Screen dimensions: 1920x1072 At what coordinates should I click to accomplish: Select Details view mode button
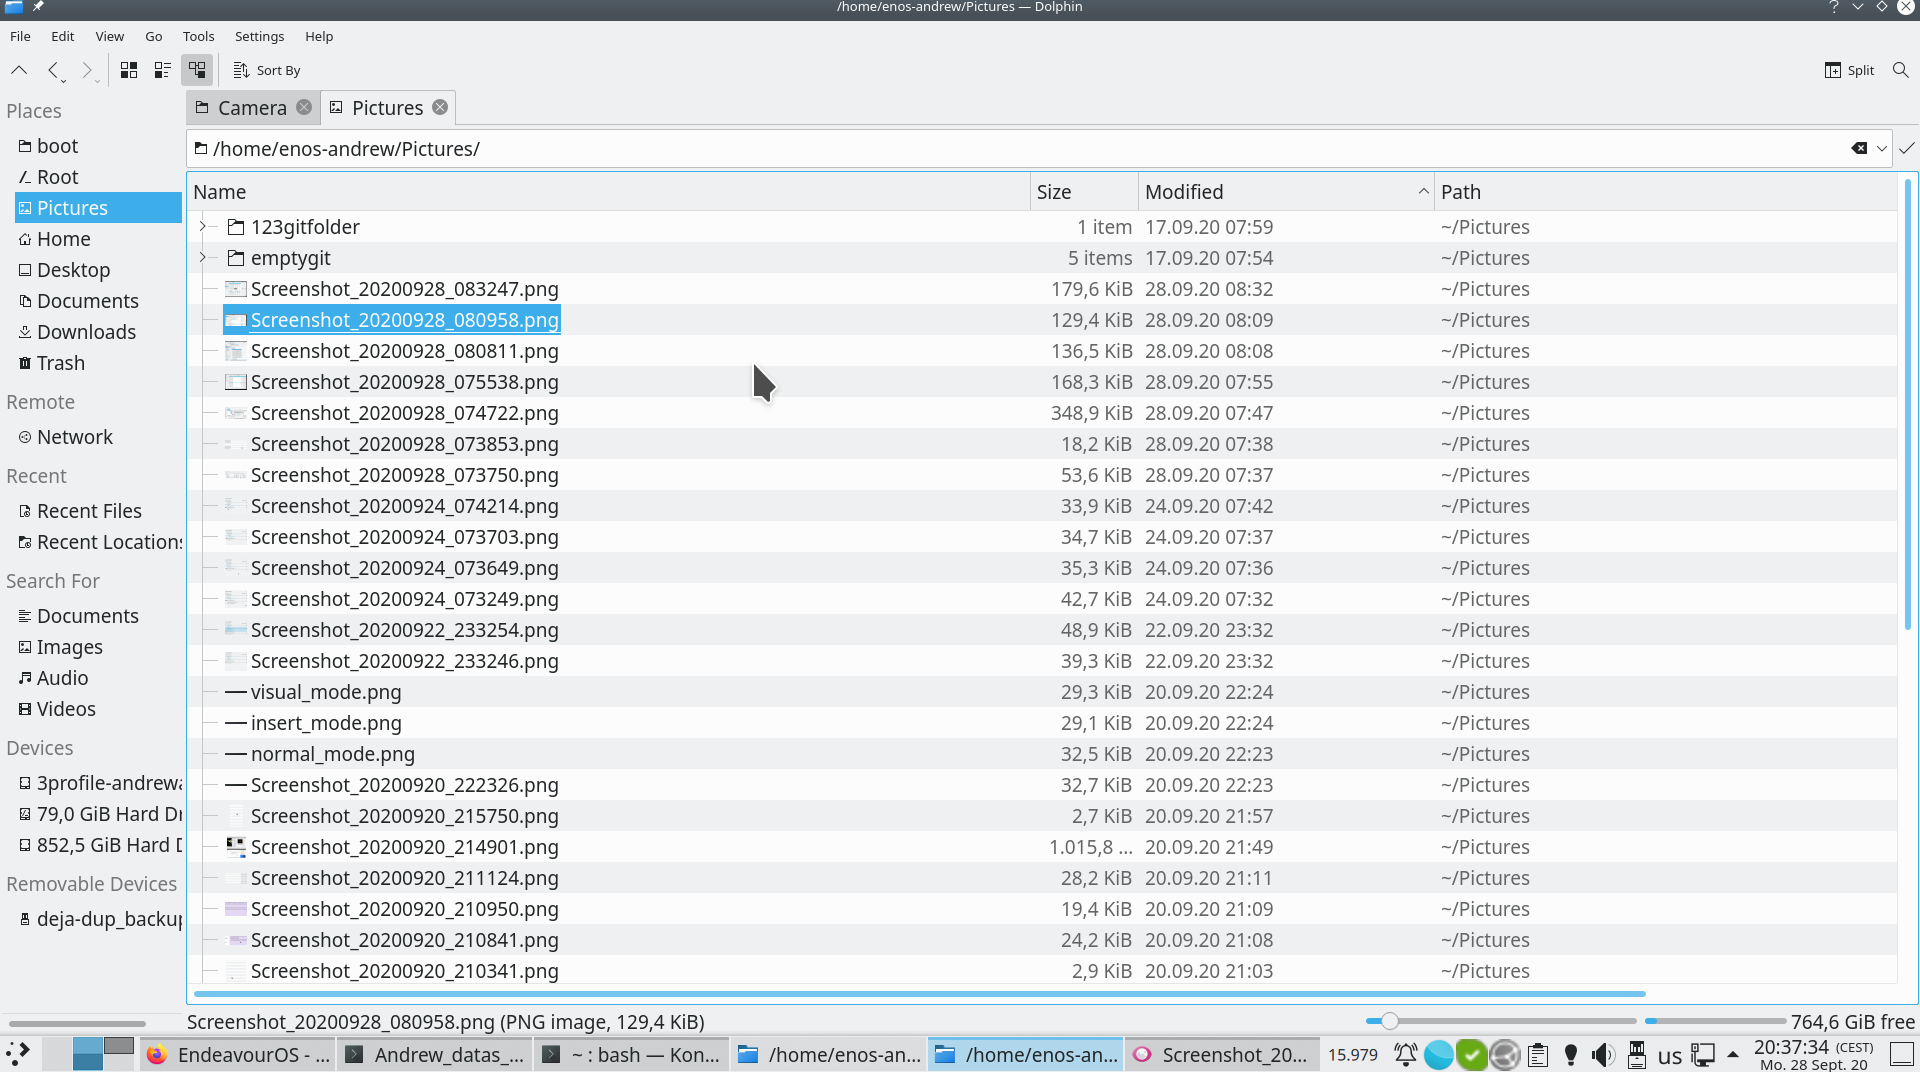pyautogui.click(x=197, y=70)
